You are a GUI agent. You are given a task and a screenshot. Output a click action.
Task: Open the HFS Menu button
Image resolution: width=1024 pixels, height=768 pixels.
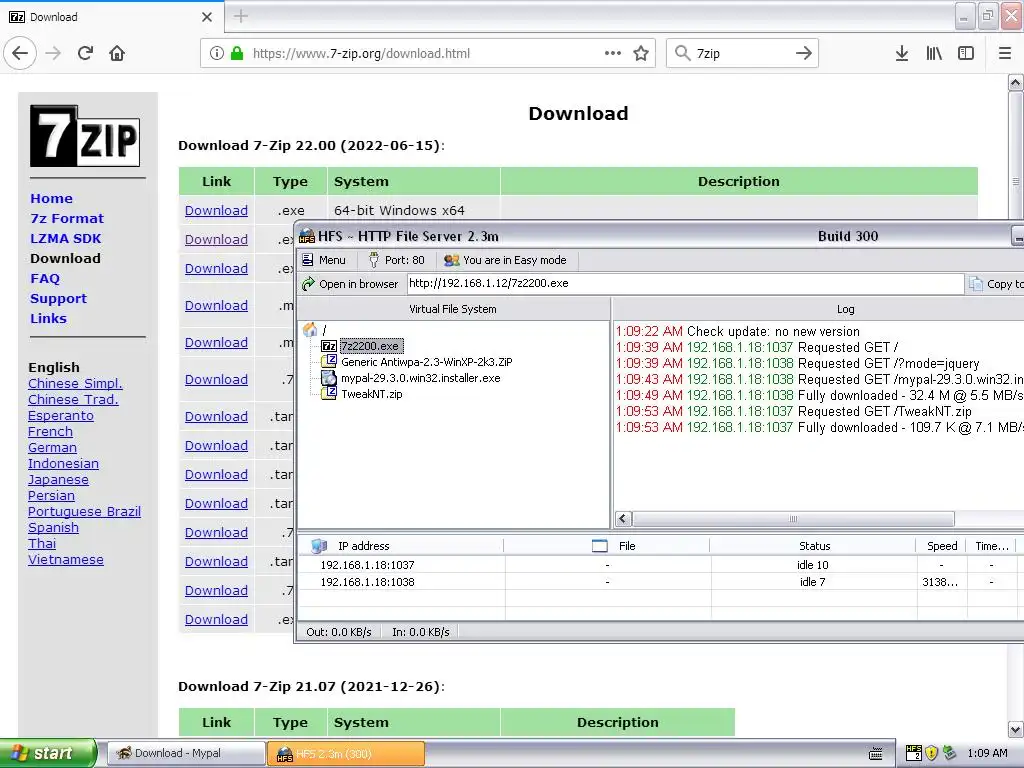click(x=324, y=260)
